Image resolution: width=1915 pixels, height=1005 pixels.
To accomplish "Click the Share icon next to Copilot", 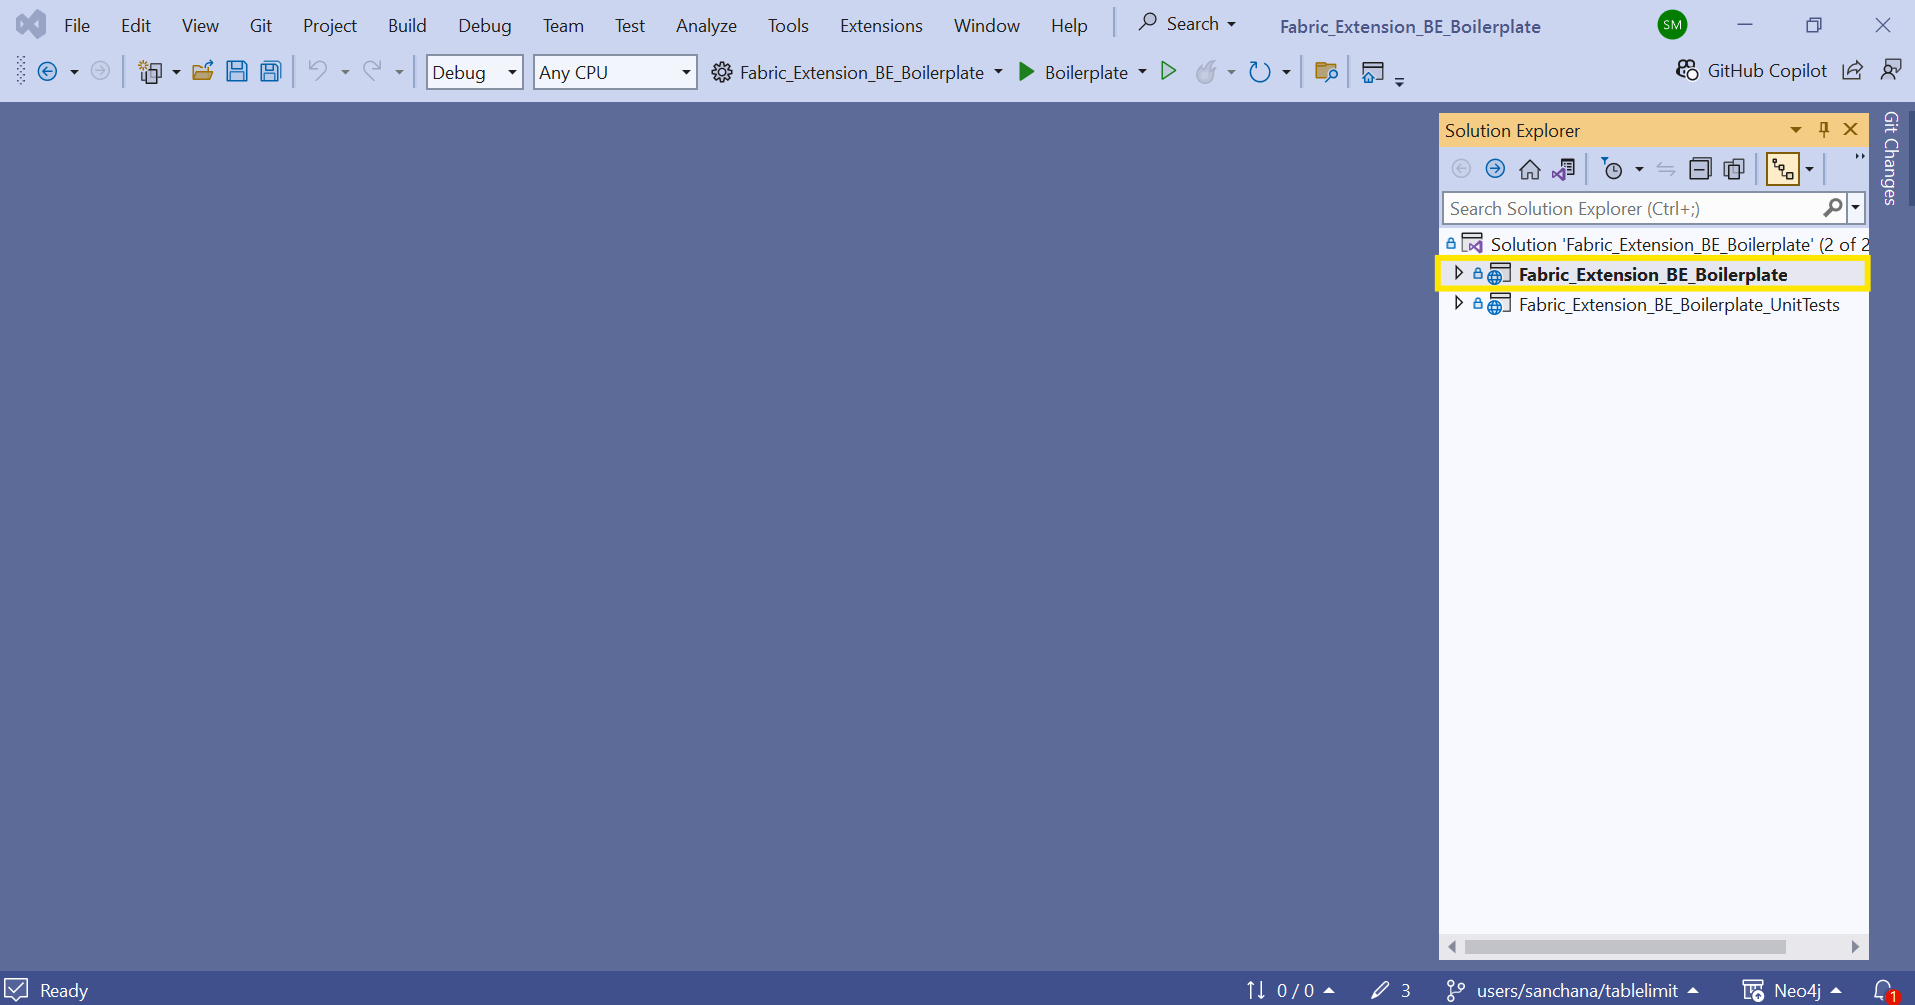I will coord(1853,70).
